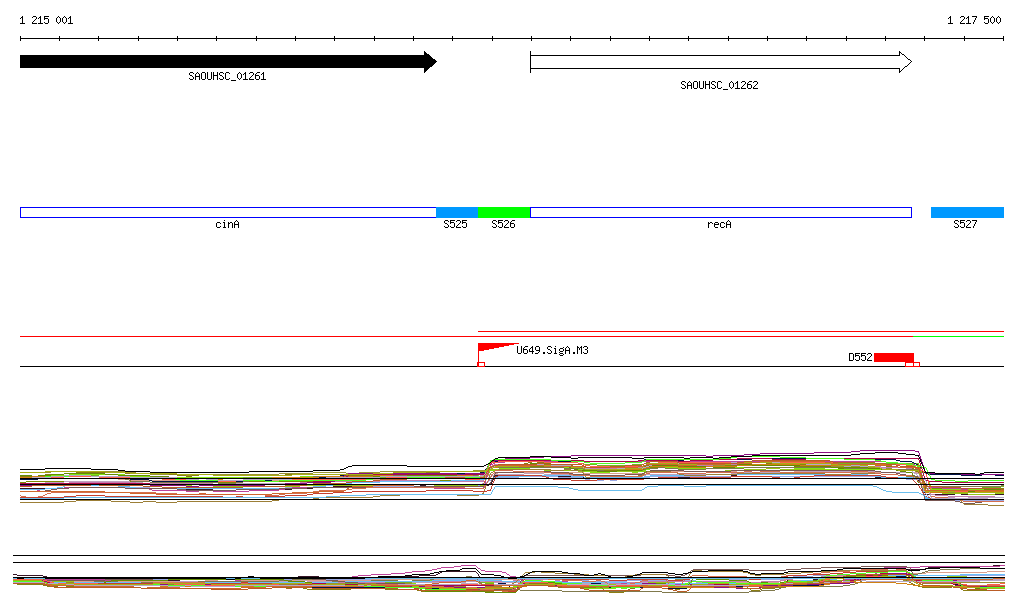This screenshot has height=611, width=1024.
Task: Click the U649.SigA.M3 text label
Action: [552, 350]
